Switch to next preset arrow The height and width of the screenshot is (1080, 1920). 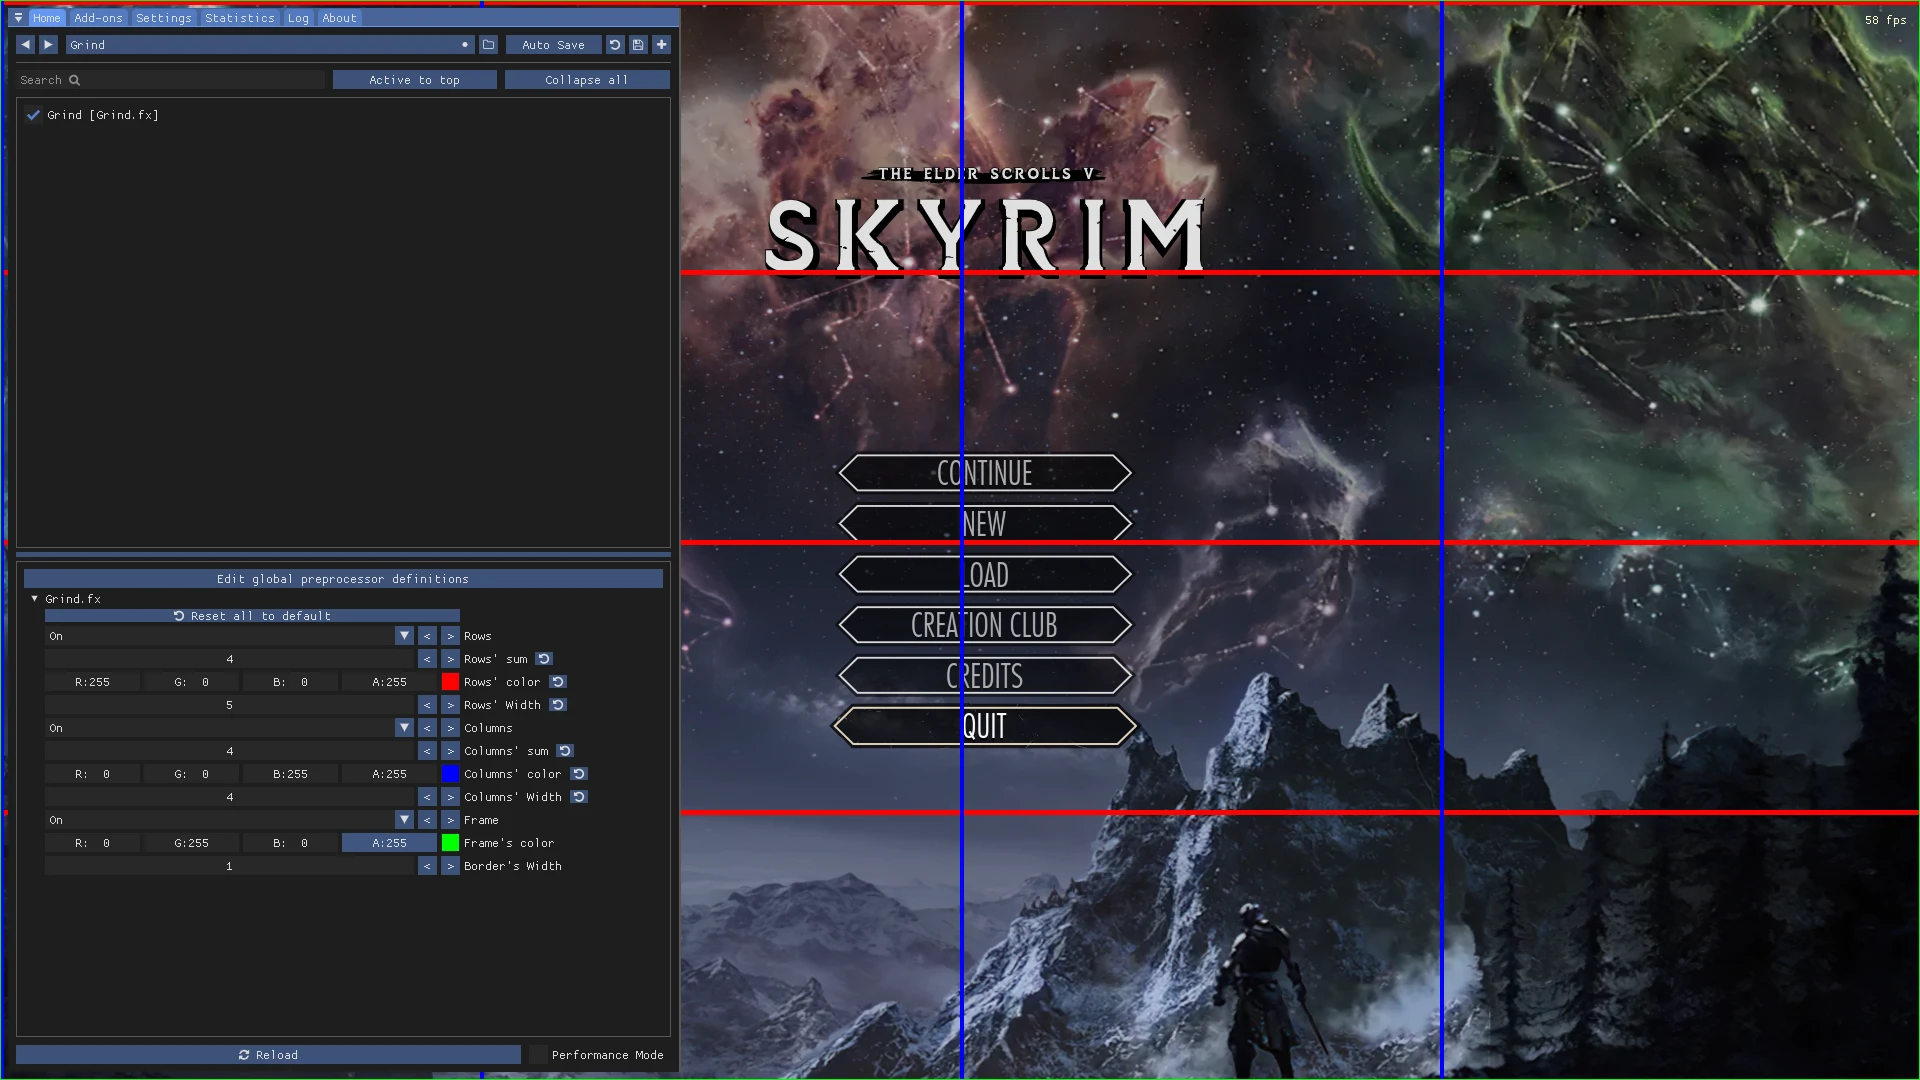48,45
